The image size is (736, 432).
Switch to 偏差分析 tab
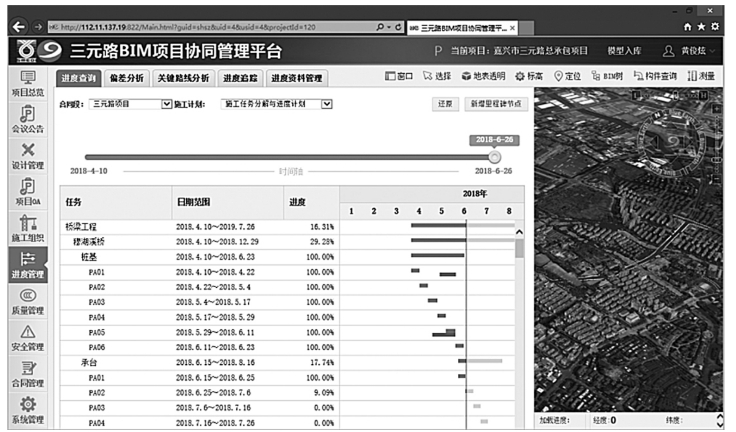point(127,78)
